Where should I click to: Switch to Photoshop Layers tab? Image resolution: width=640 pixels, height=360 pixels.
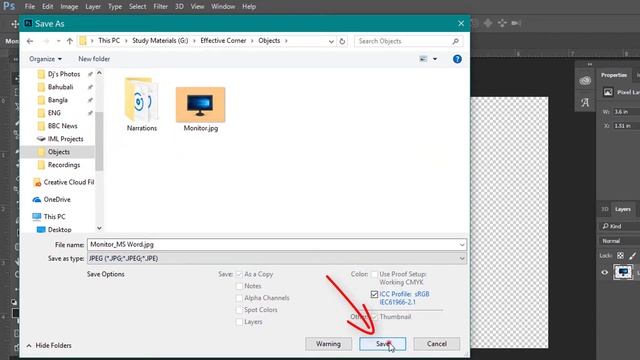(x=623, y=209)
